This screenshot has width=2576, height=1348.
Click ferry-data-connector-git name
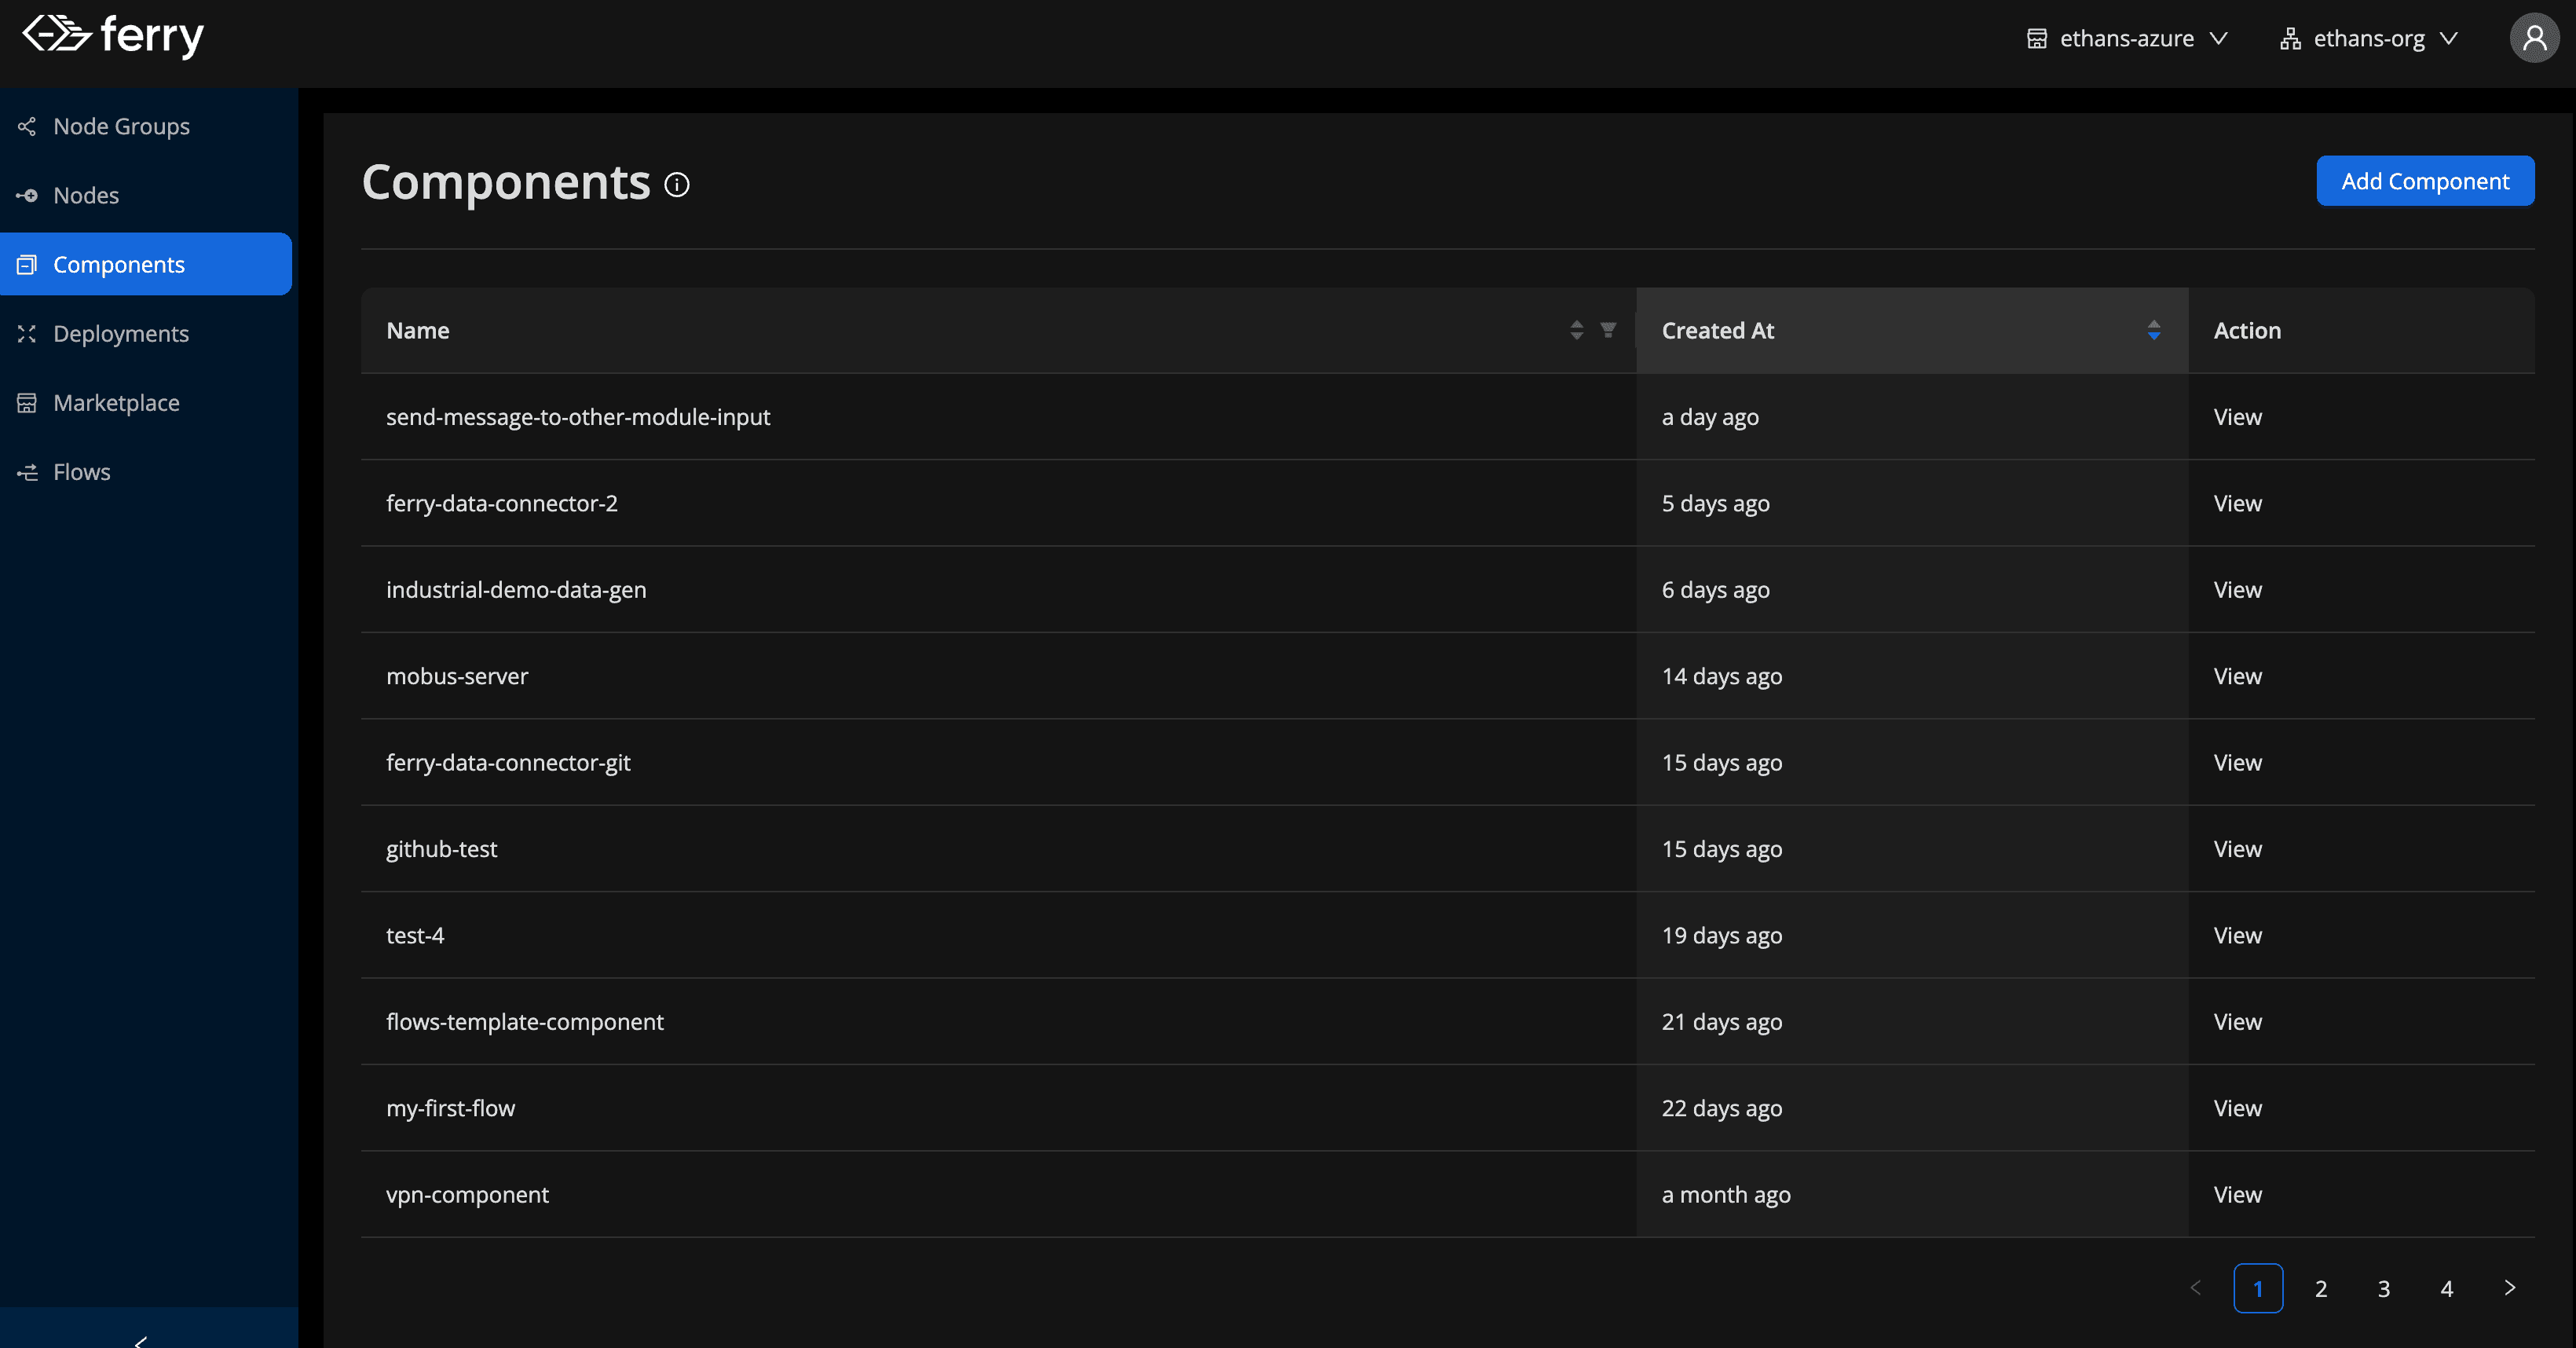(508, 762)
